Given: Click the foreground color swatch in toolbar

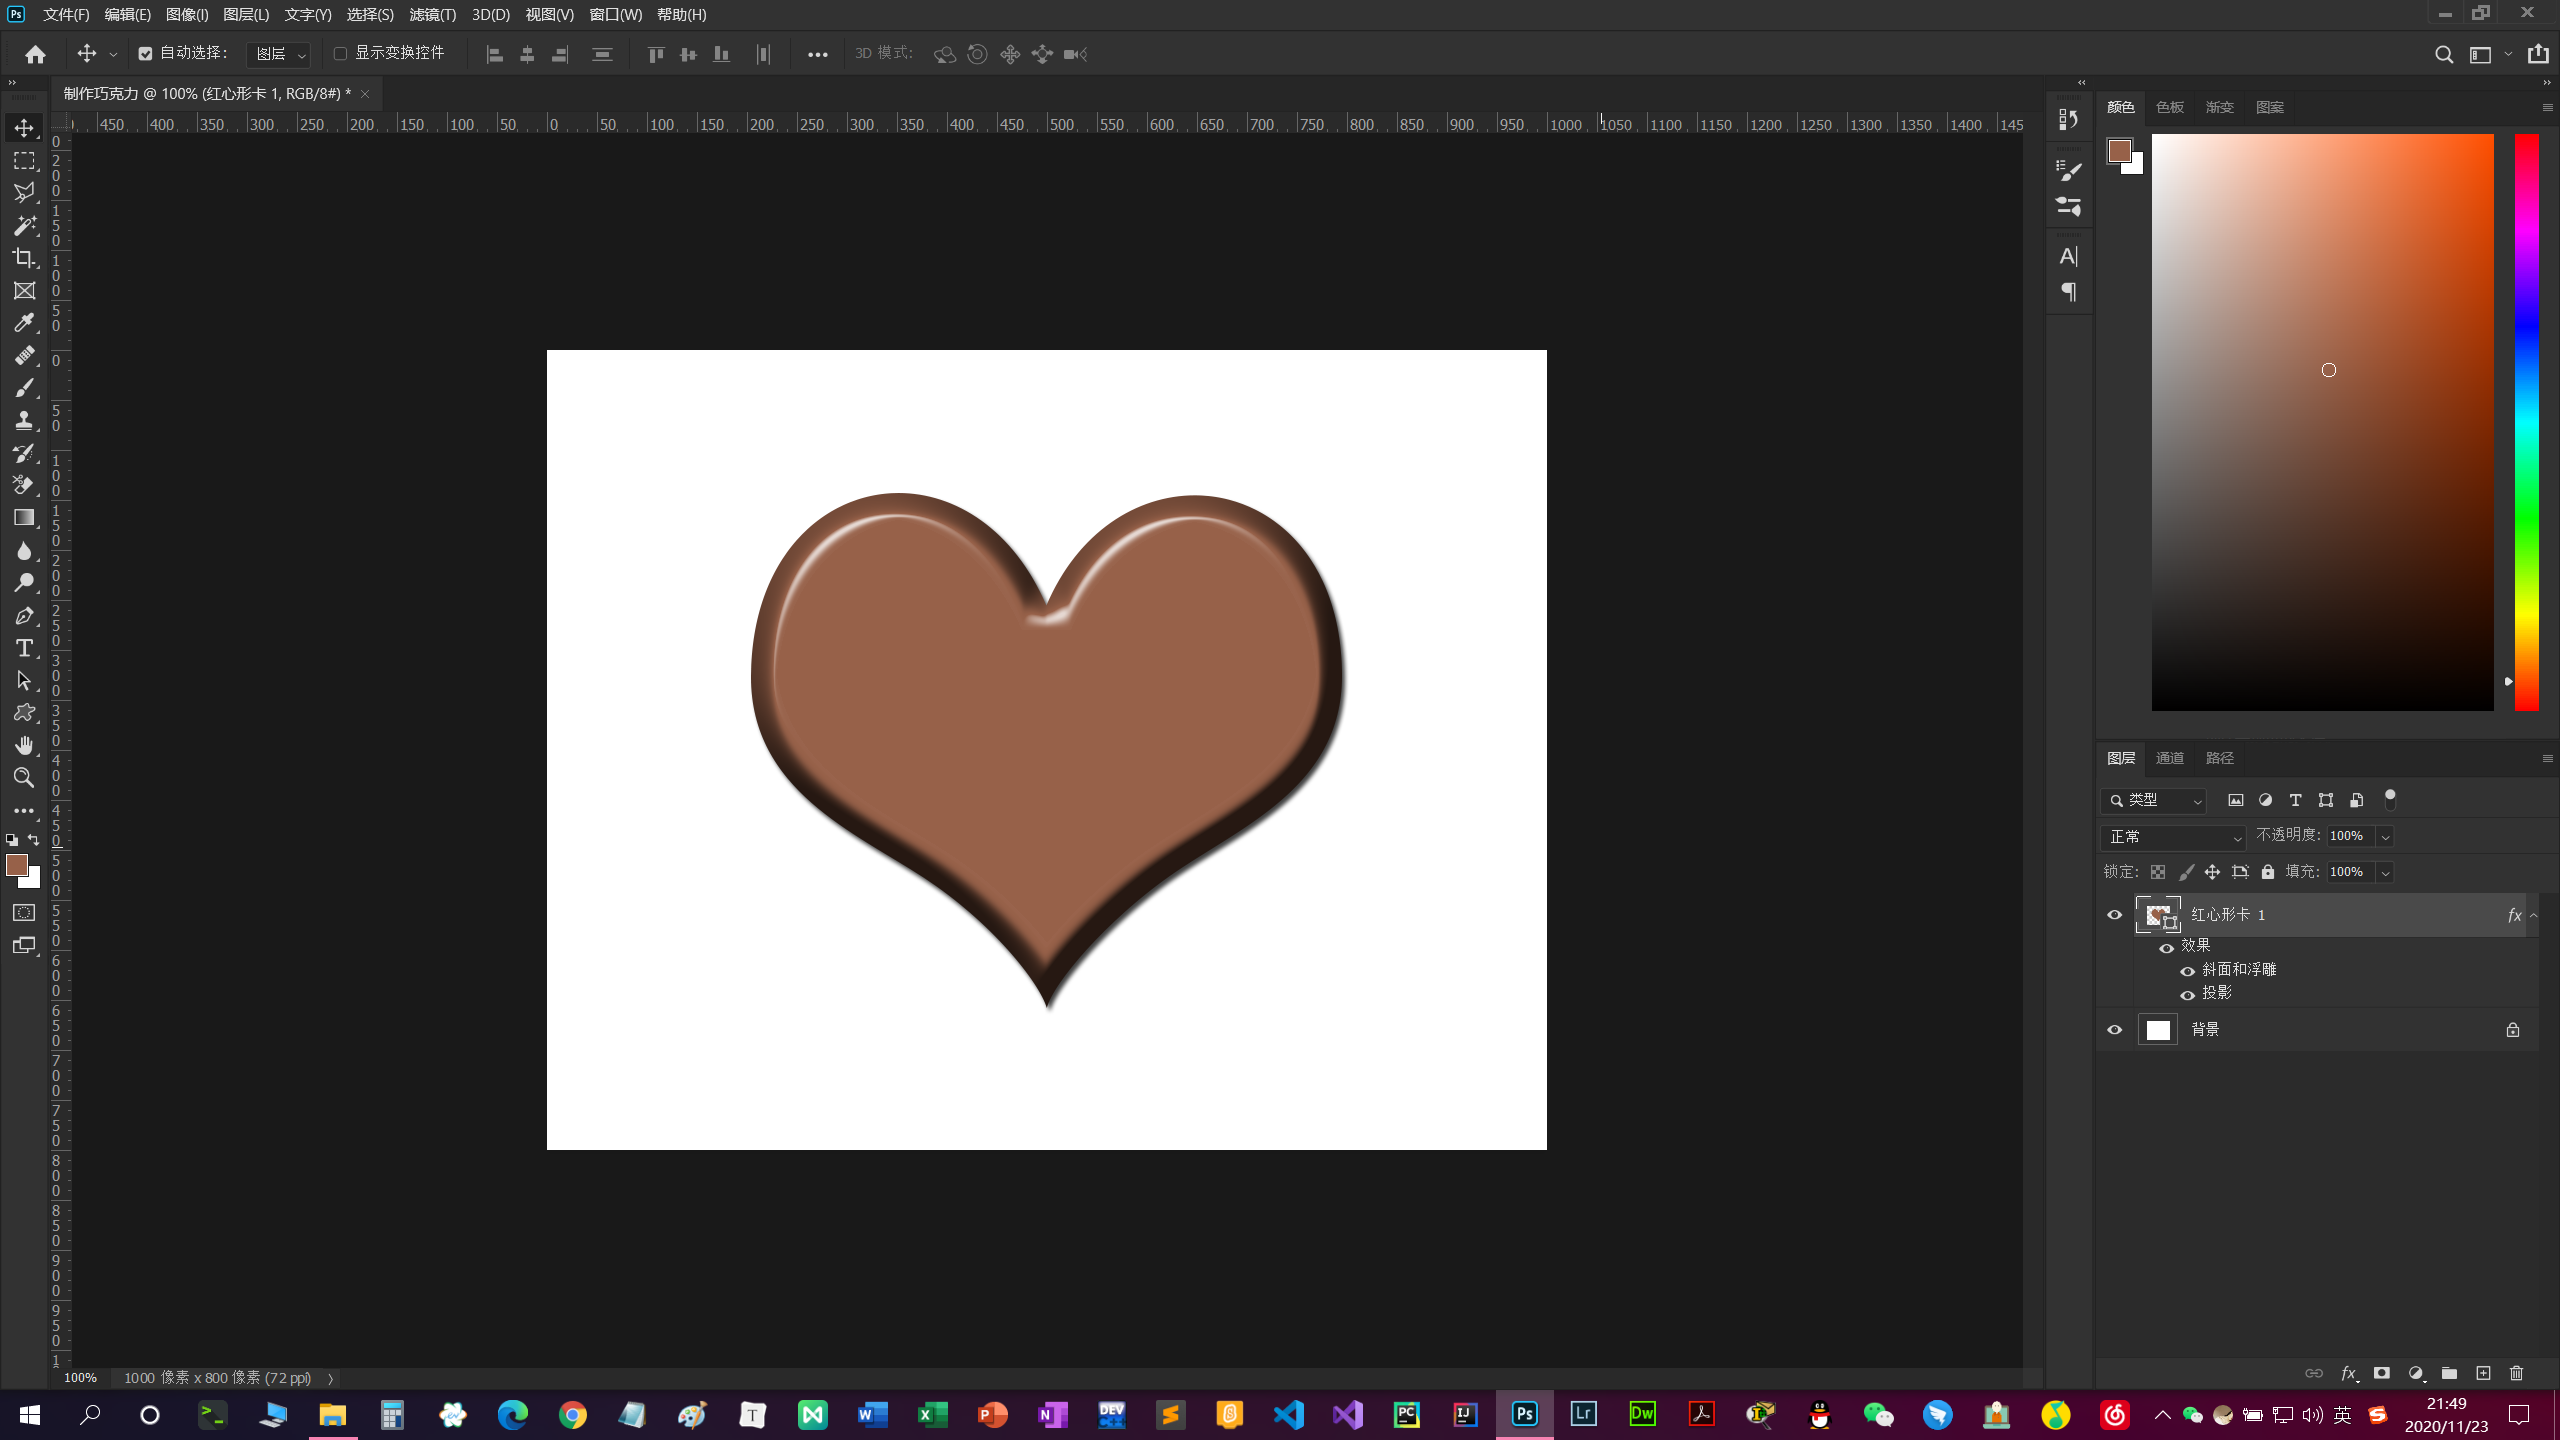Looking at the screenshot, I should pyautogui.click(x=17, y=865).
